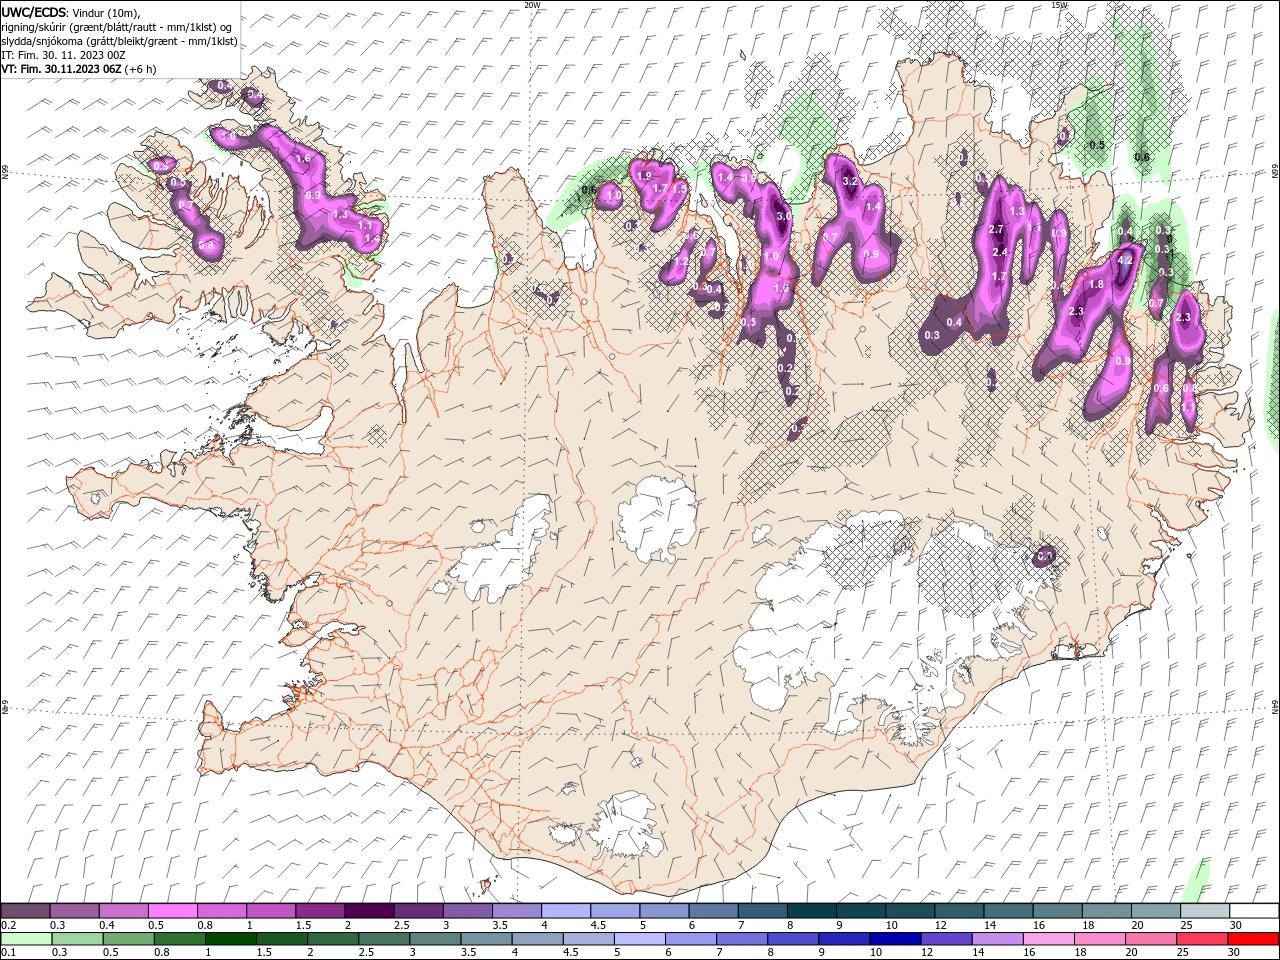Select the pale green 0.1 swatch in lower legend
This screenshot has width=1280, height=960.
click(x=25, y=939)
